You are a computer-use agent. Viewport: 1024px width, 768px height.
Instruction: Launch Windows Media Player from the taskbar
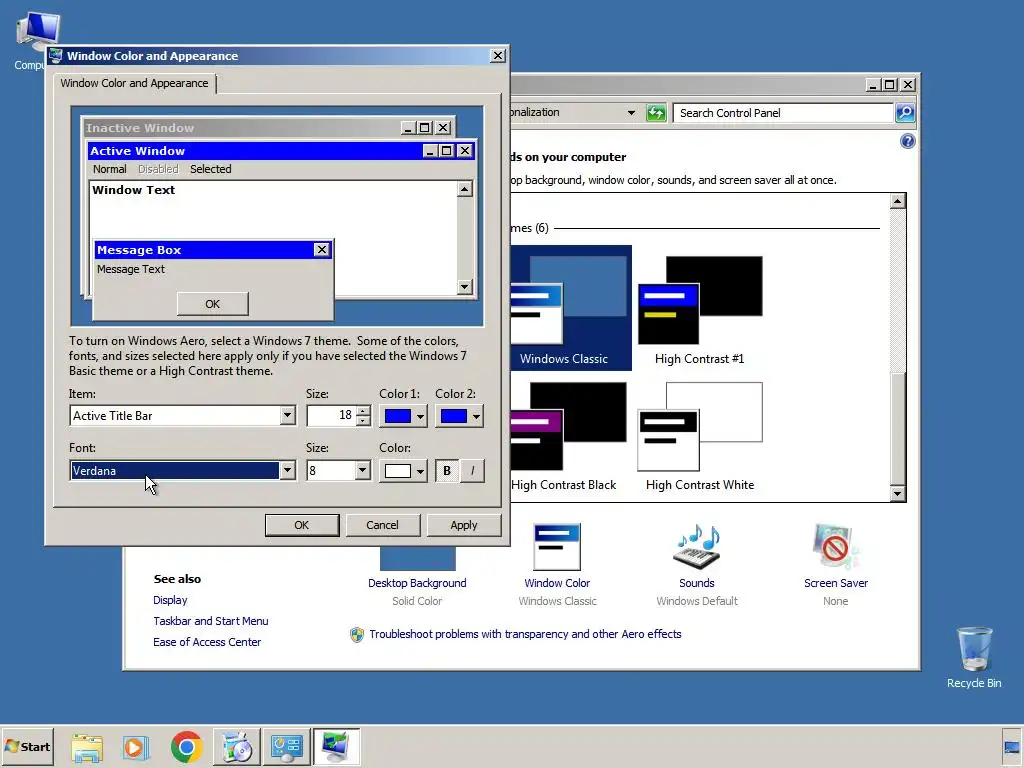click(136, 747)
